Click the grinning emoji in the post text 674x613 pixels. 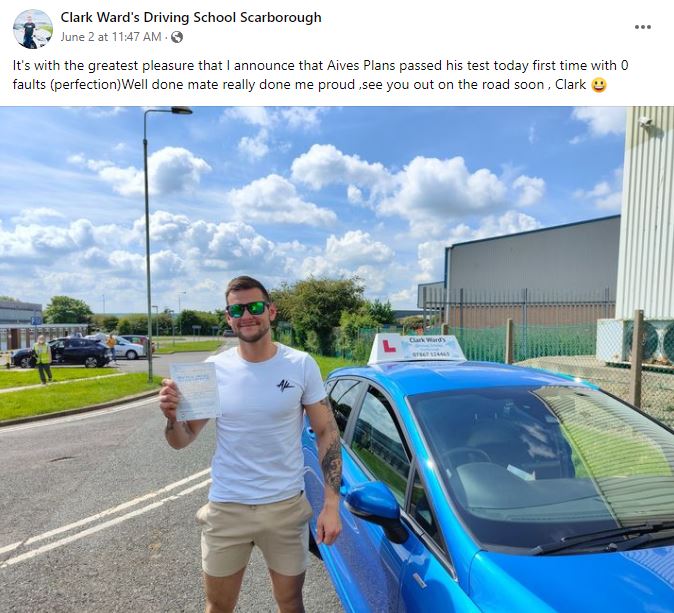pos(599,84)
